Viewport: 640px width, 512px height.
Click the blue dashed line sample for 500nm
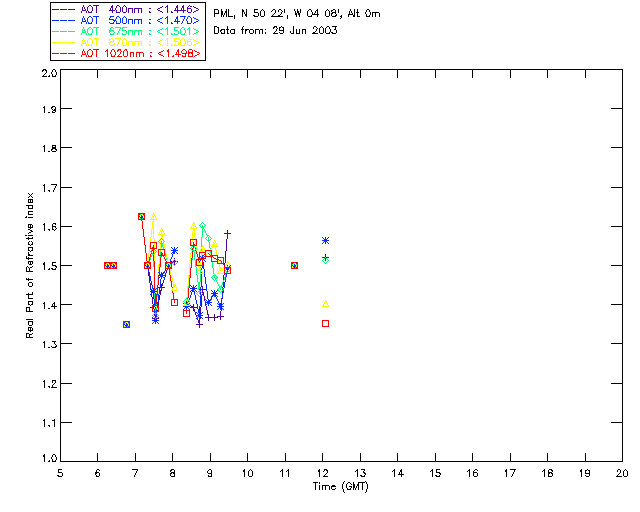pyautogui.click(x=64, y=20)
